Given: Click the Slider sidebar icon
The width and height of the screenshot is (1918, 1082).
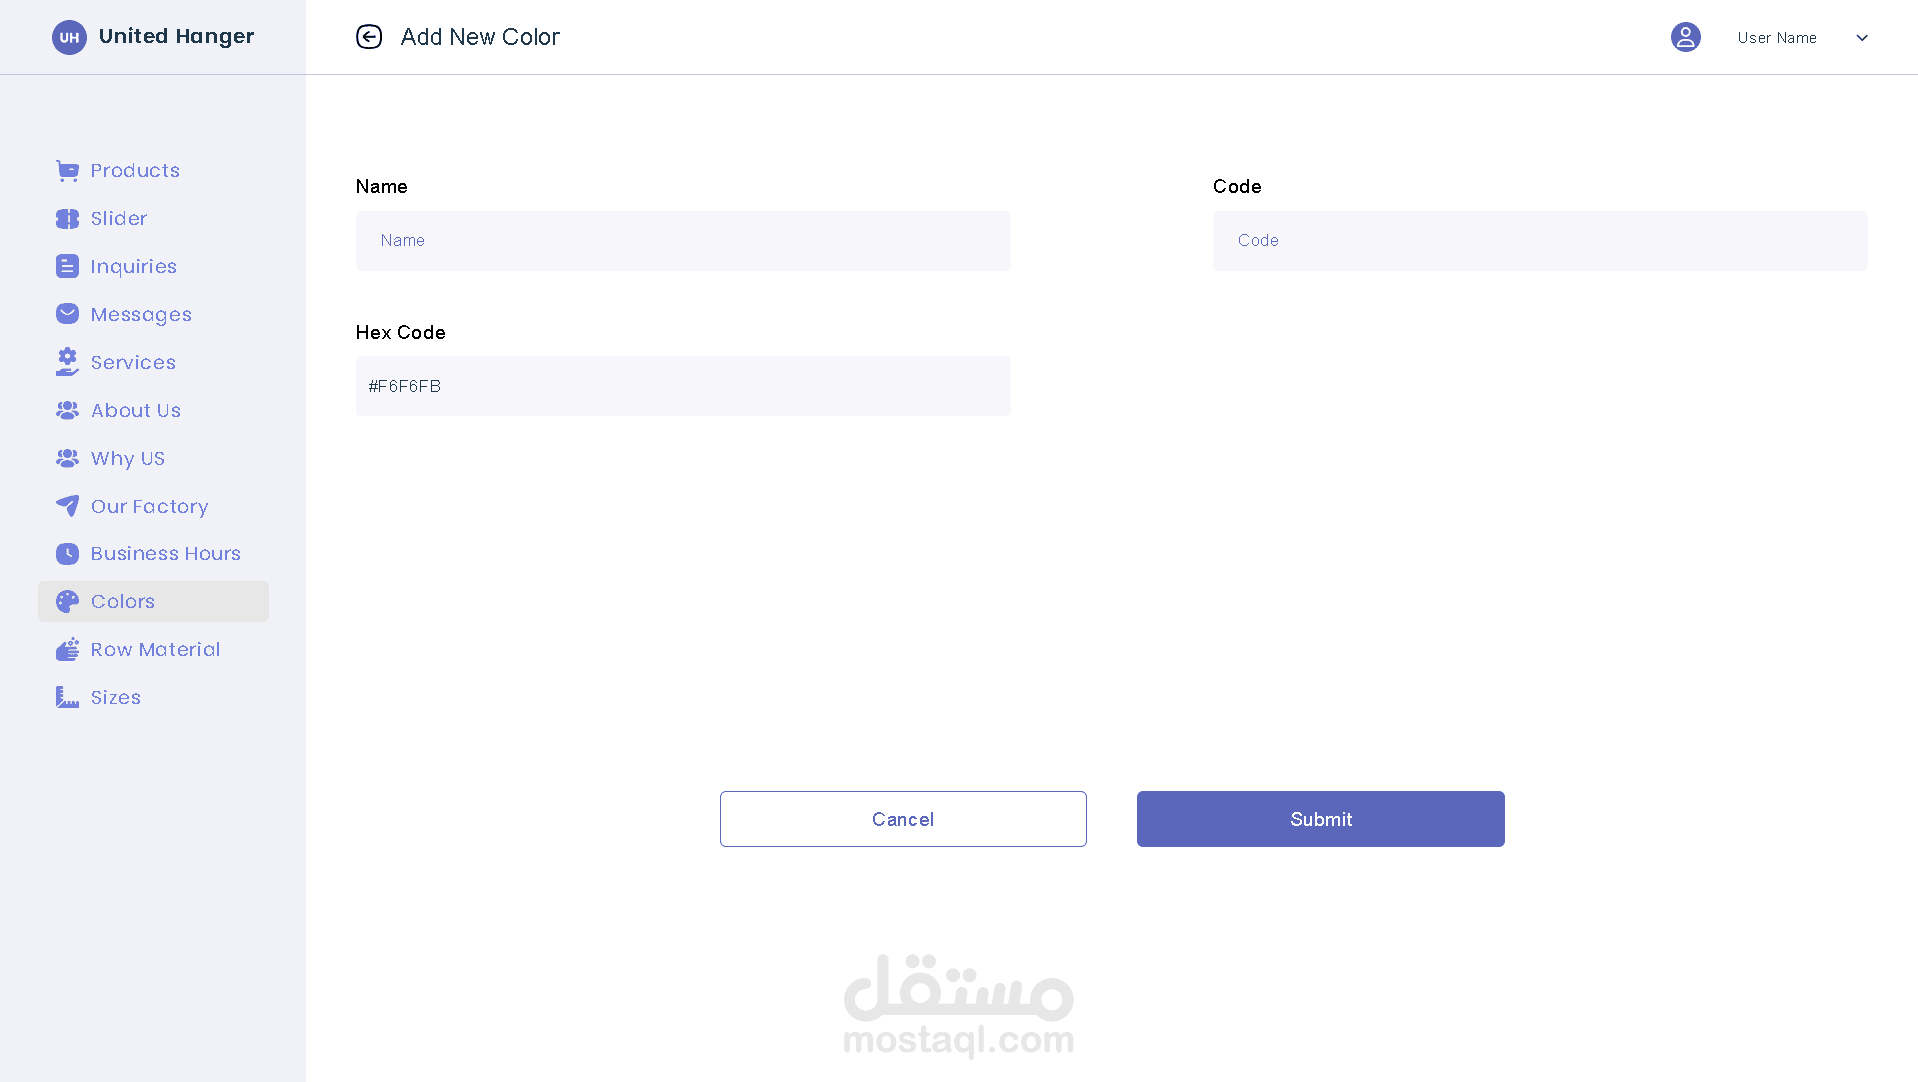Looking at the screenshot, I should pos(67,219).
